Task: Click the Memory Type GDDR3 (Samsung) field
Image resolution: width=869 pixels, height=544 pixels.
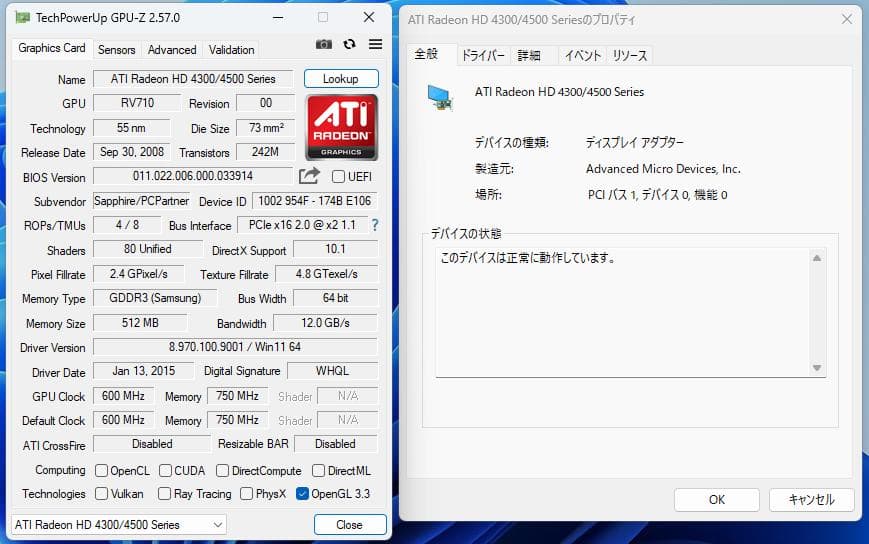Action: pyautogui.click(x=155, y=298)
